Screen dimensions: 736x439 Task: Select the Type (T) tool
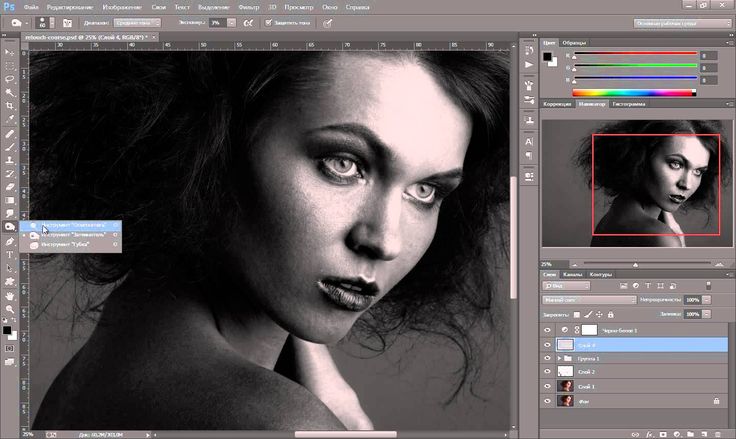[x=10, y=256]
